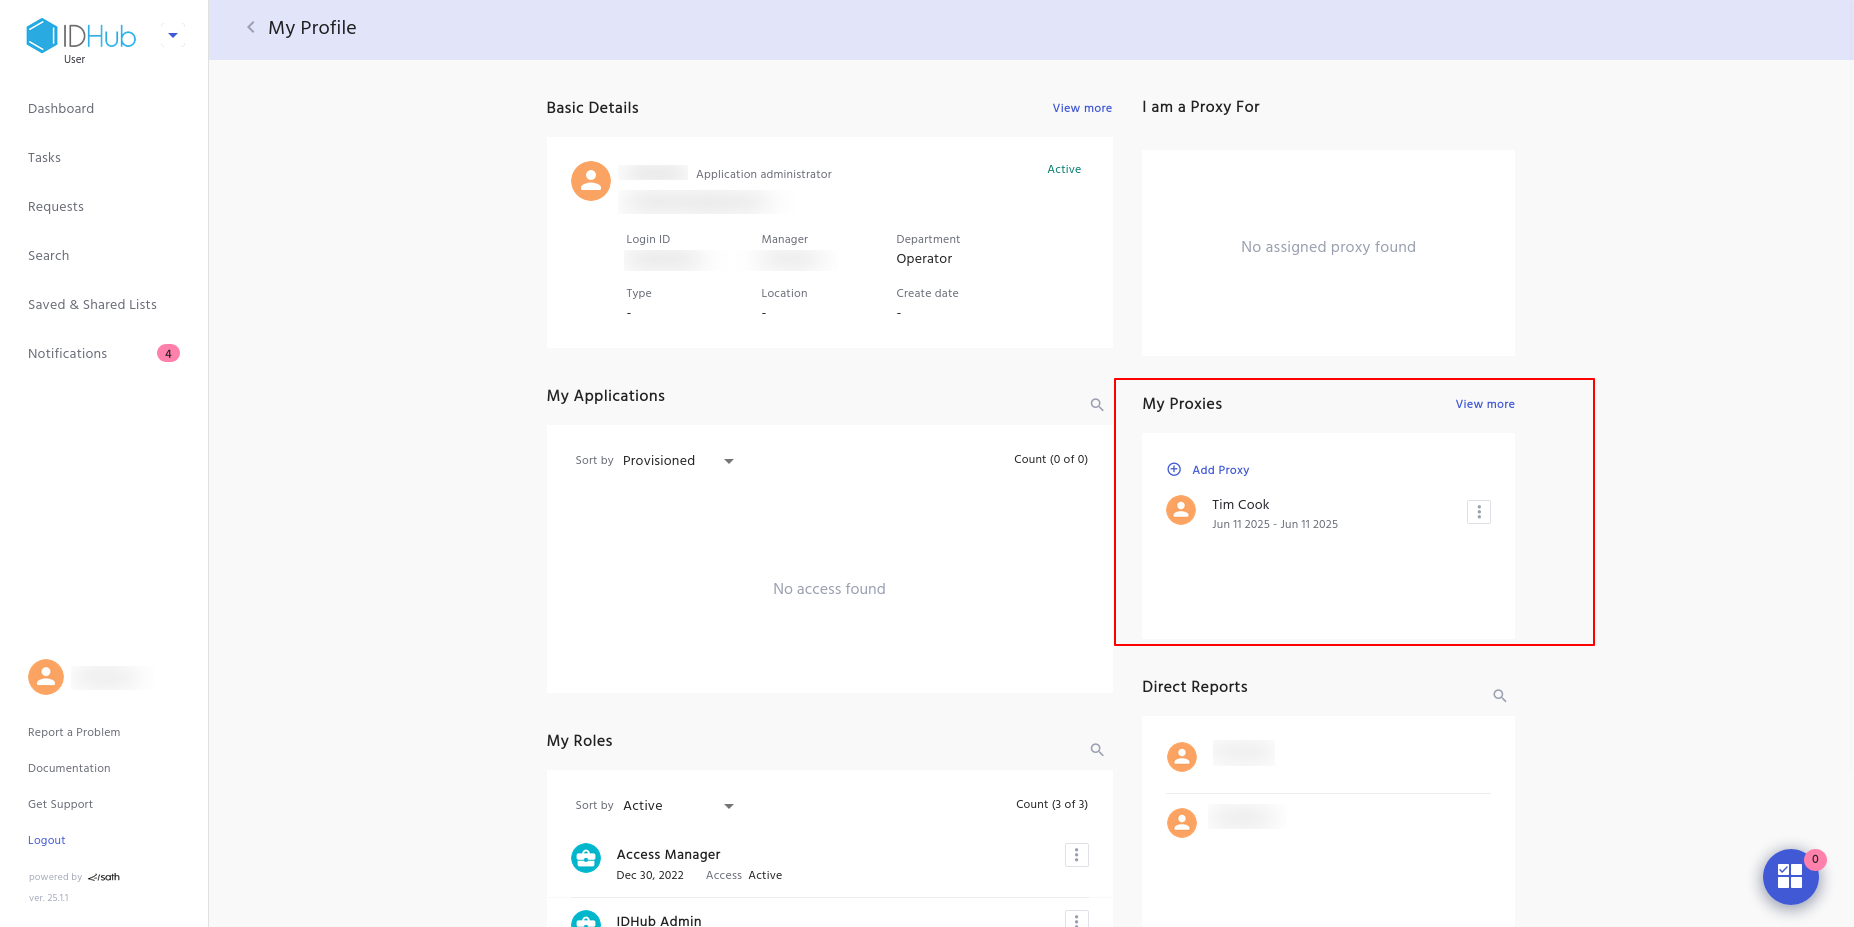The width and height of the screenshot is (1854, 927).
Task: Click the Access Manager role briefcase icon
Action: pos(586,858)
